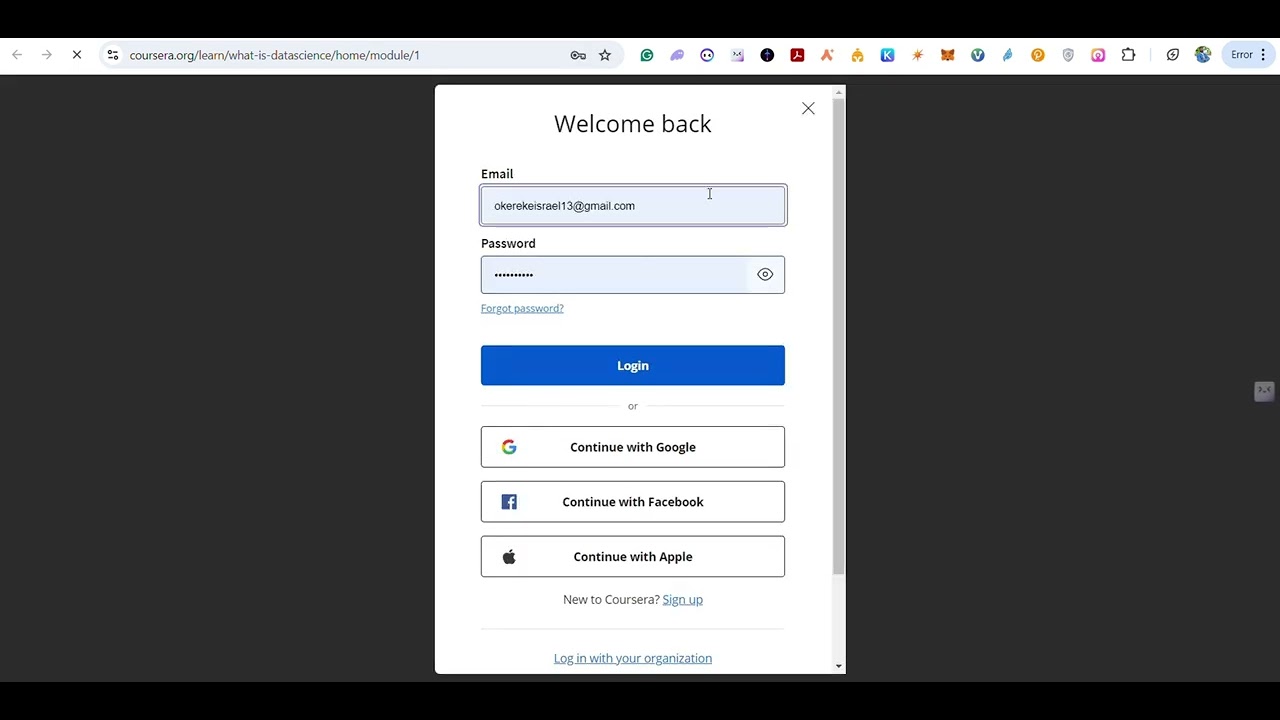Open Log in with your organization link
The height and width of the screenshot is (720, 1280).
pos(633,658)
